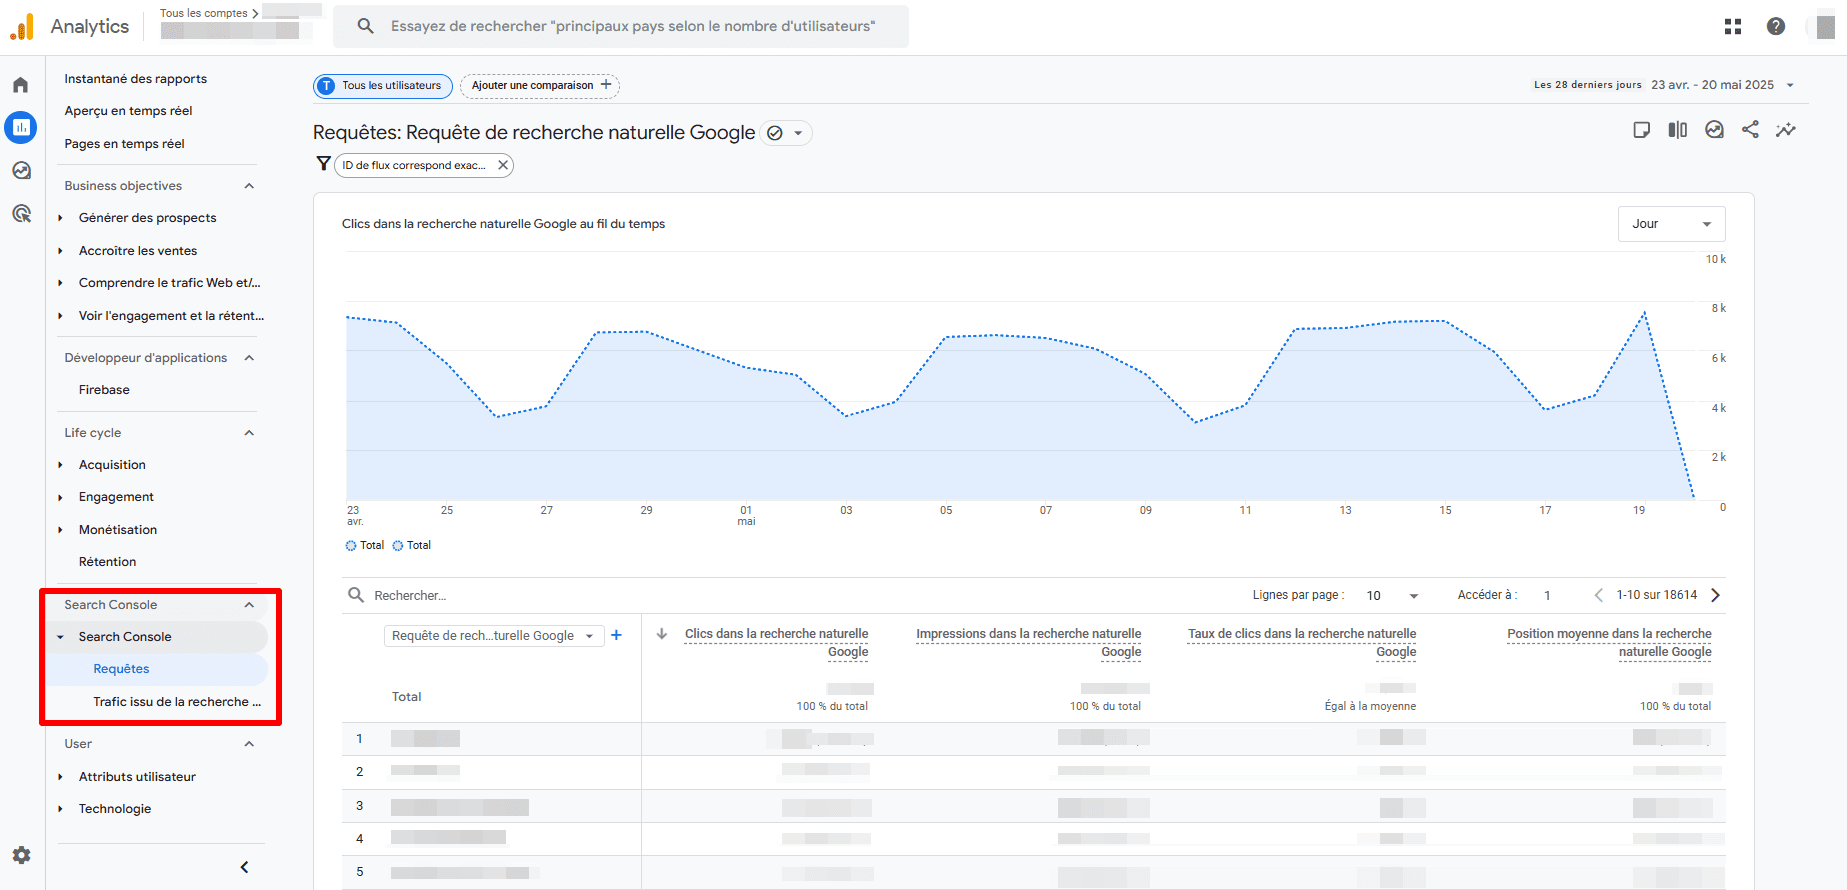
Task: Toggle the second 'Total' chart legend
Action: tap(411, 546)
